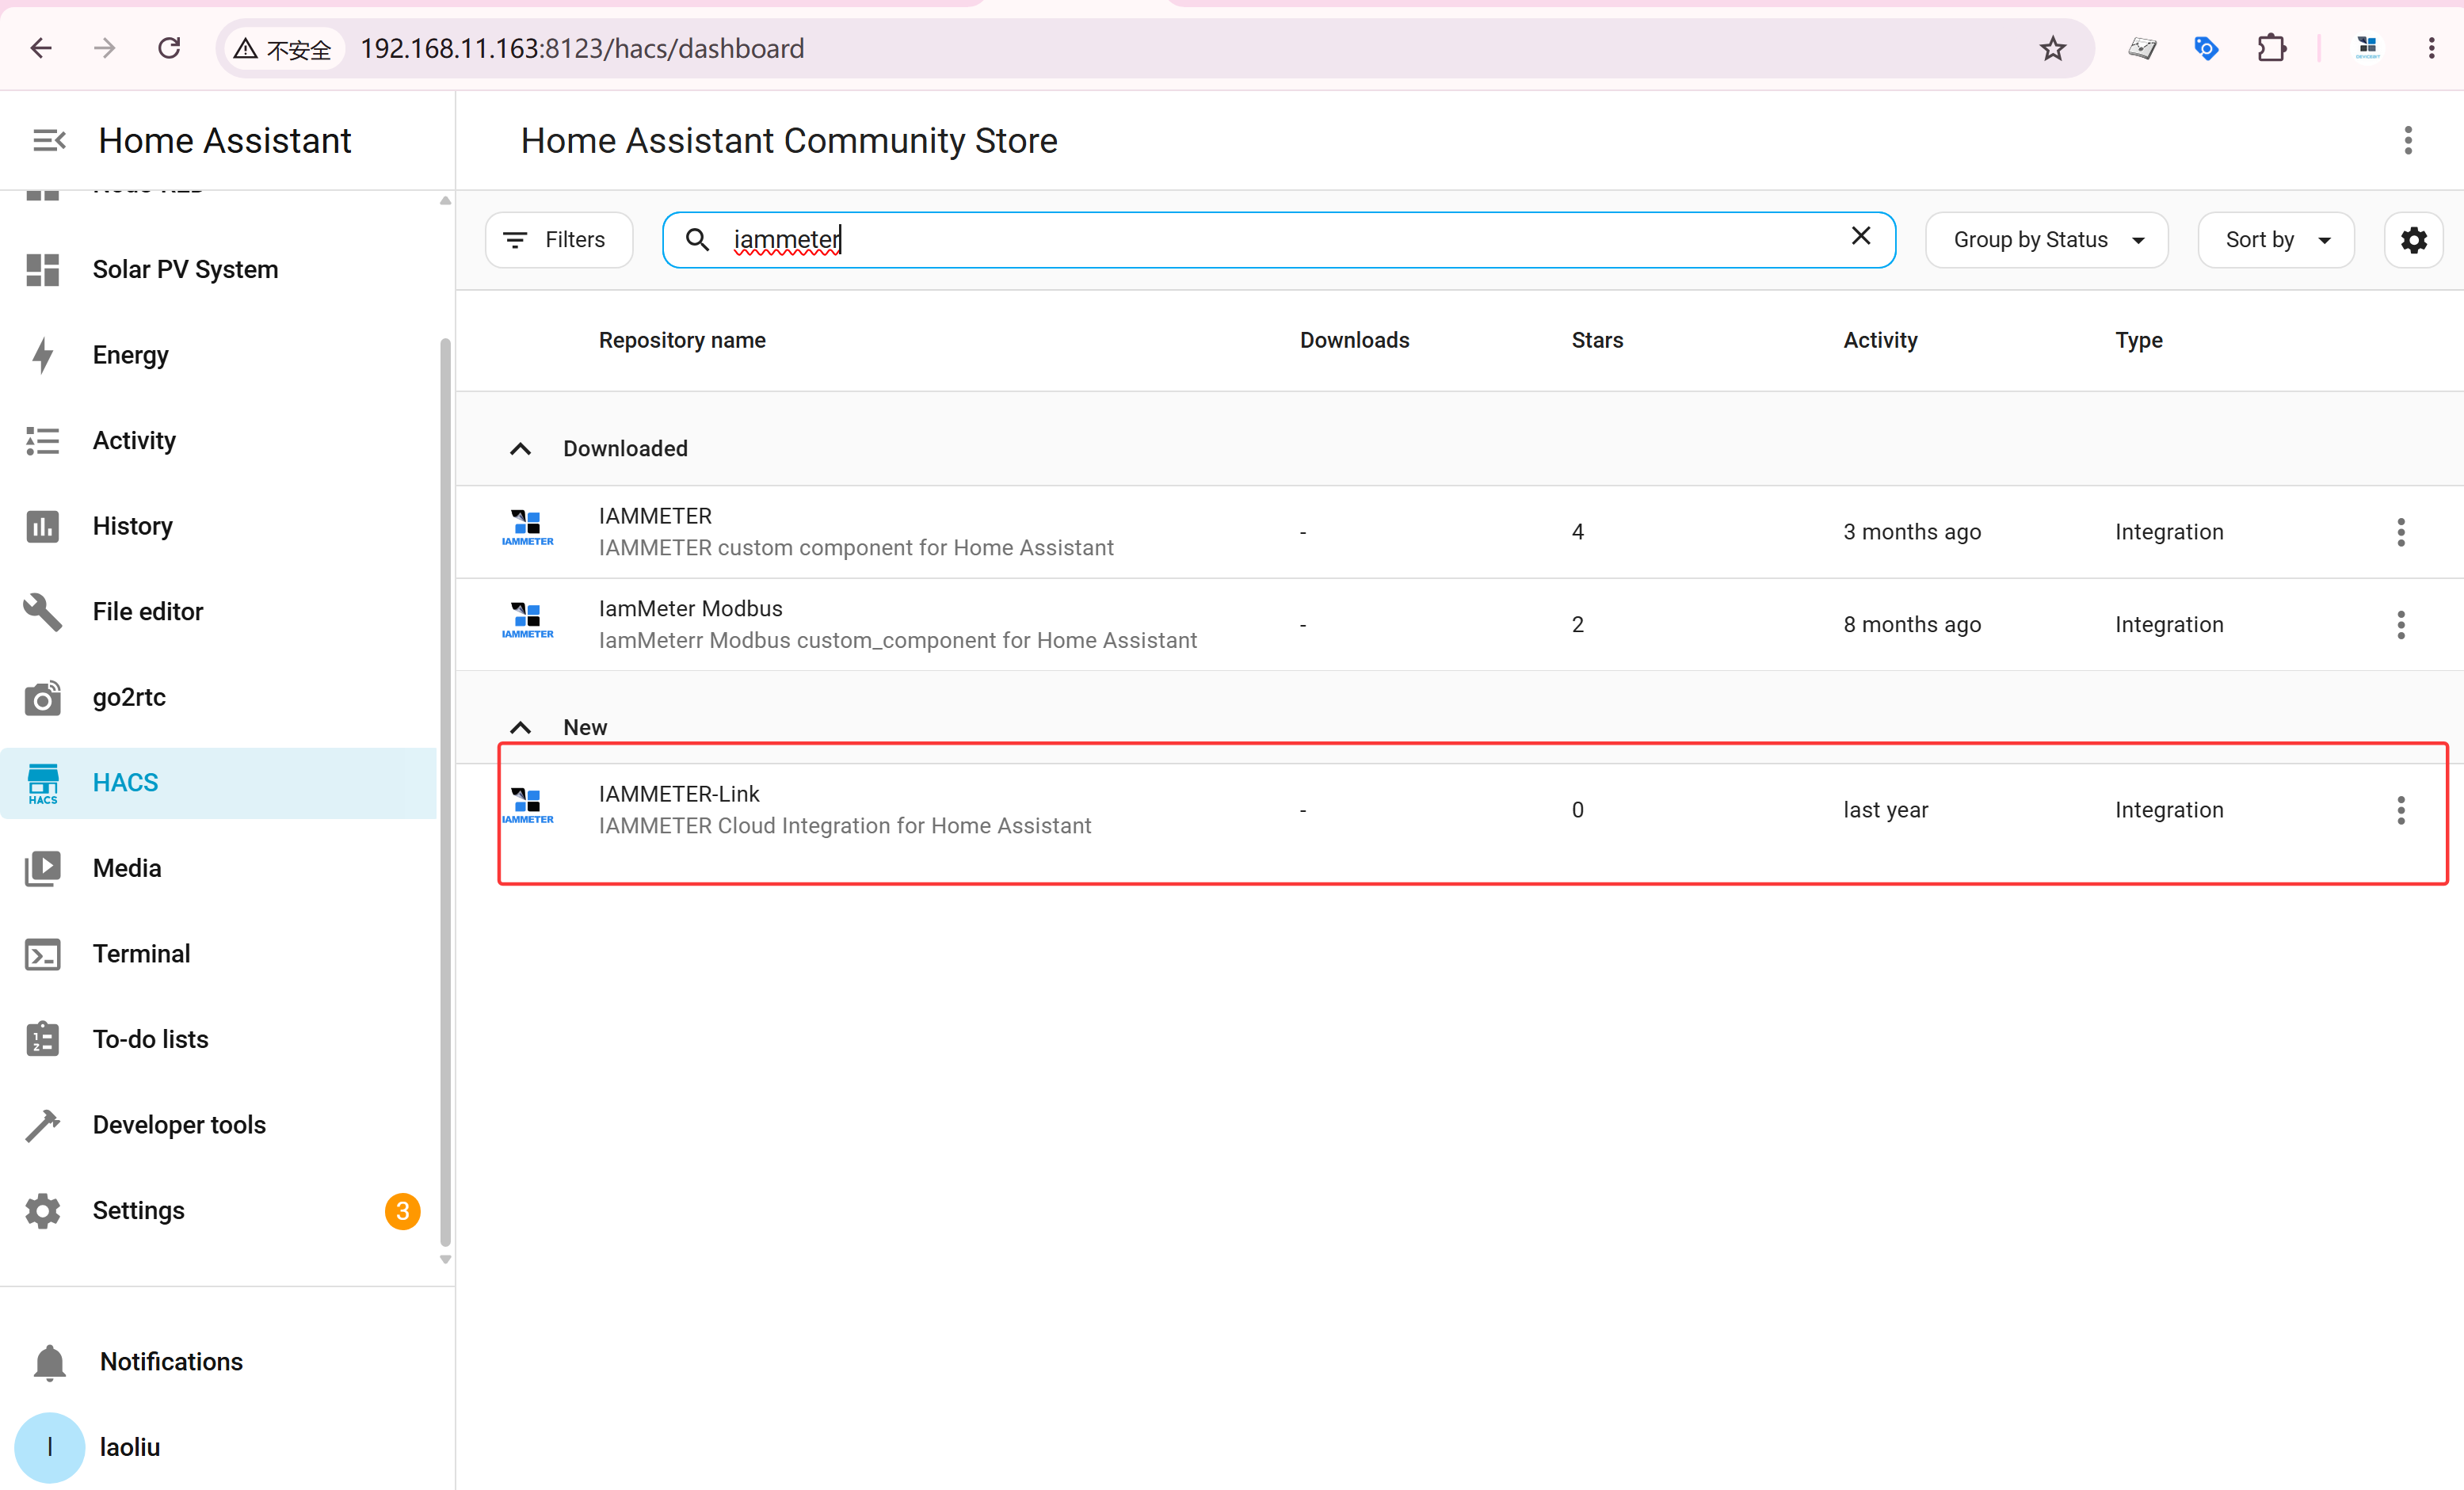The height and width of the screenshot is (1490, 2464).
Task: Sort by Type column header
Action: click(2139, 340)
